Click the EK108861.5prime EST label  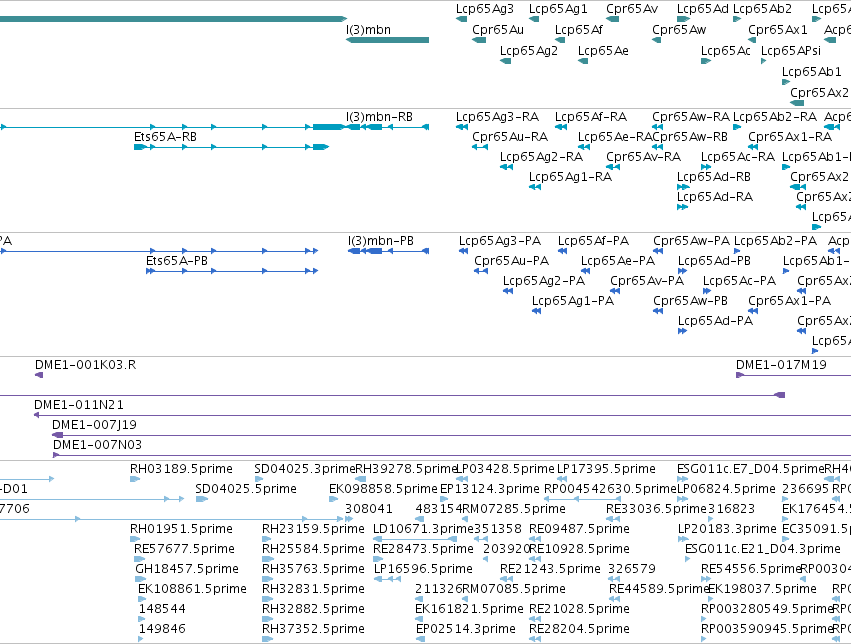point(192,589)
